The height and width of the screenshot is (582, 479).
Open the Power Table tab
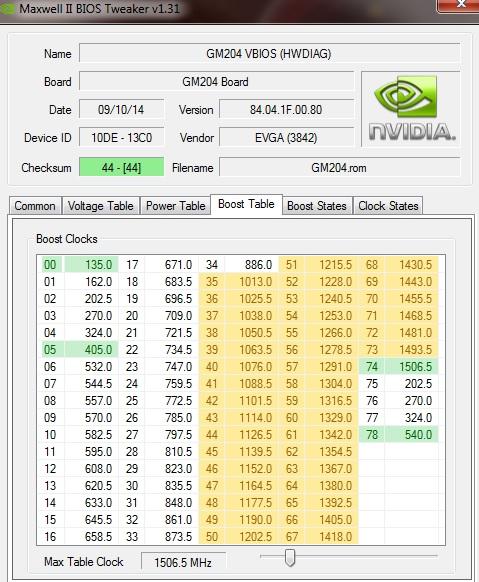tap(175, 206)
